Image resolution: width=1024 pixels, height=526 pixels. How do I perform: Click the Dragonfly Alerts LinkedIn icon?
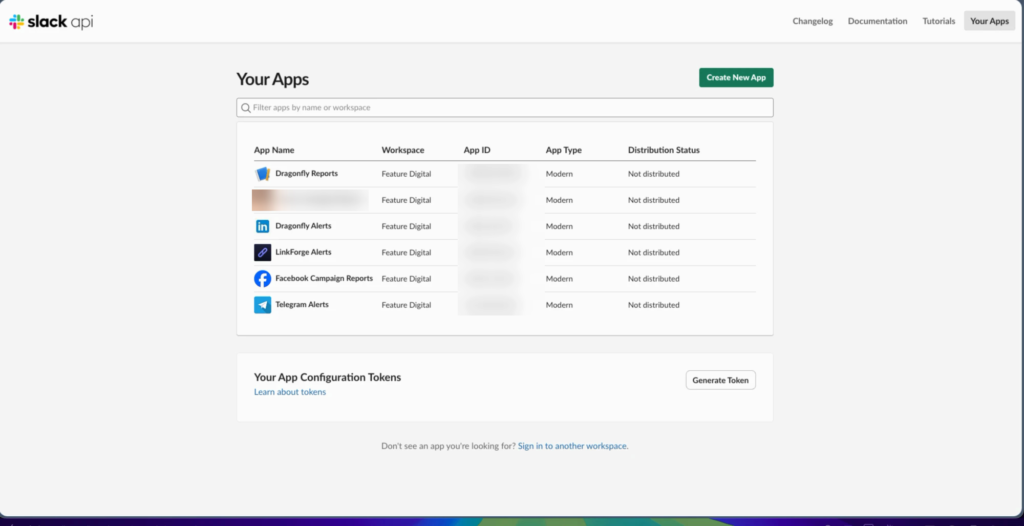point(263,226)
